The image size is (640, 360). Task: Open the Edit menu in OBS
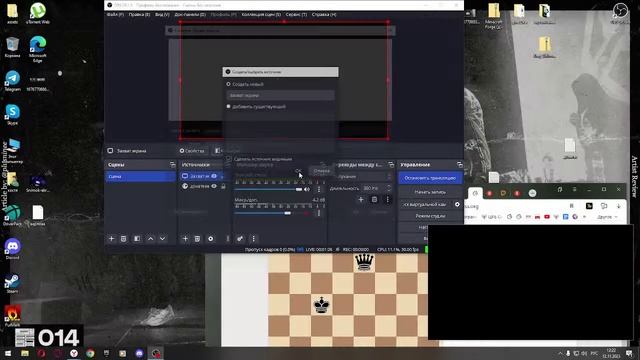tap(139, 15)
